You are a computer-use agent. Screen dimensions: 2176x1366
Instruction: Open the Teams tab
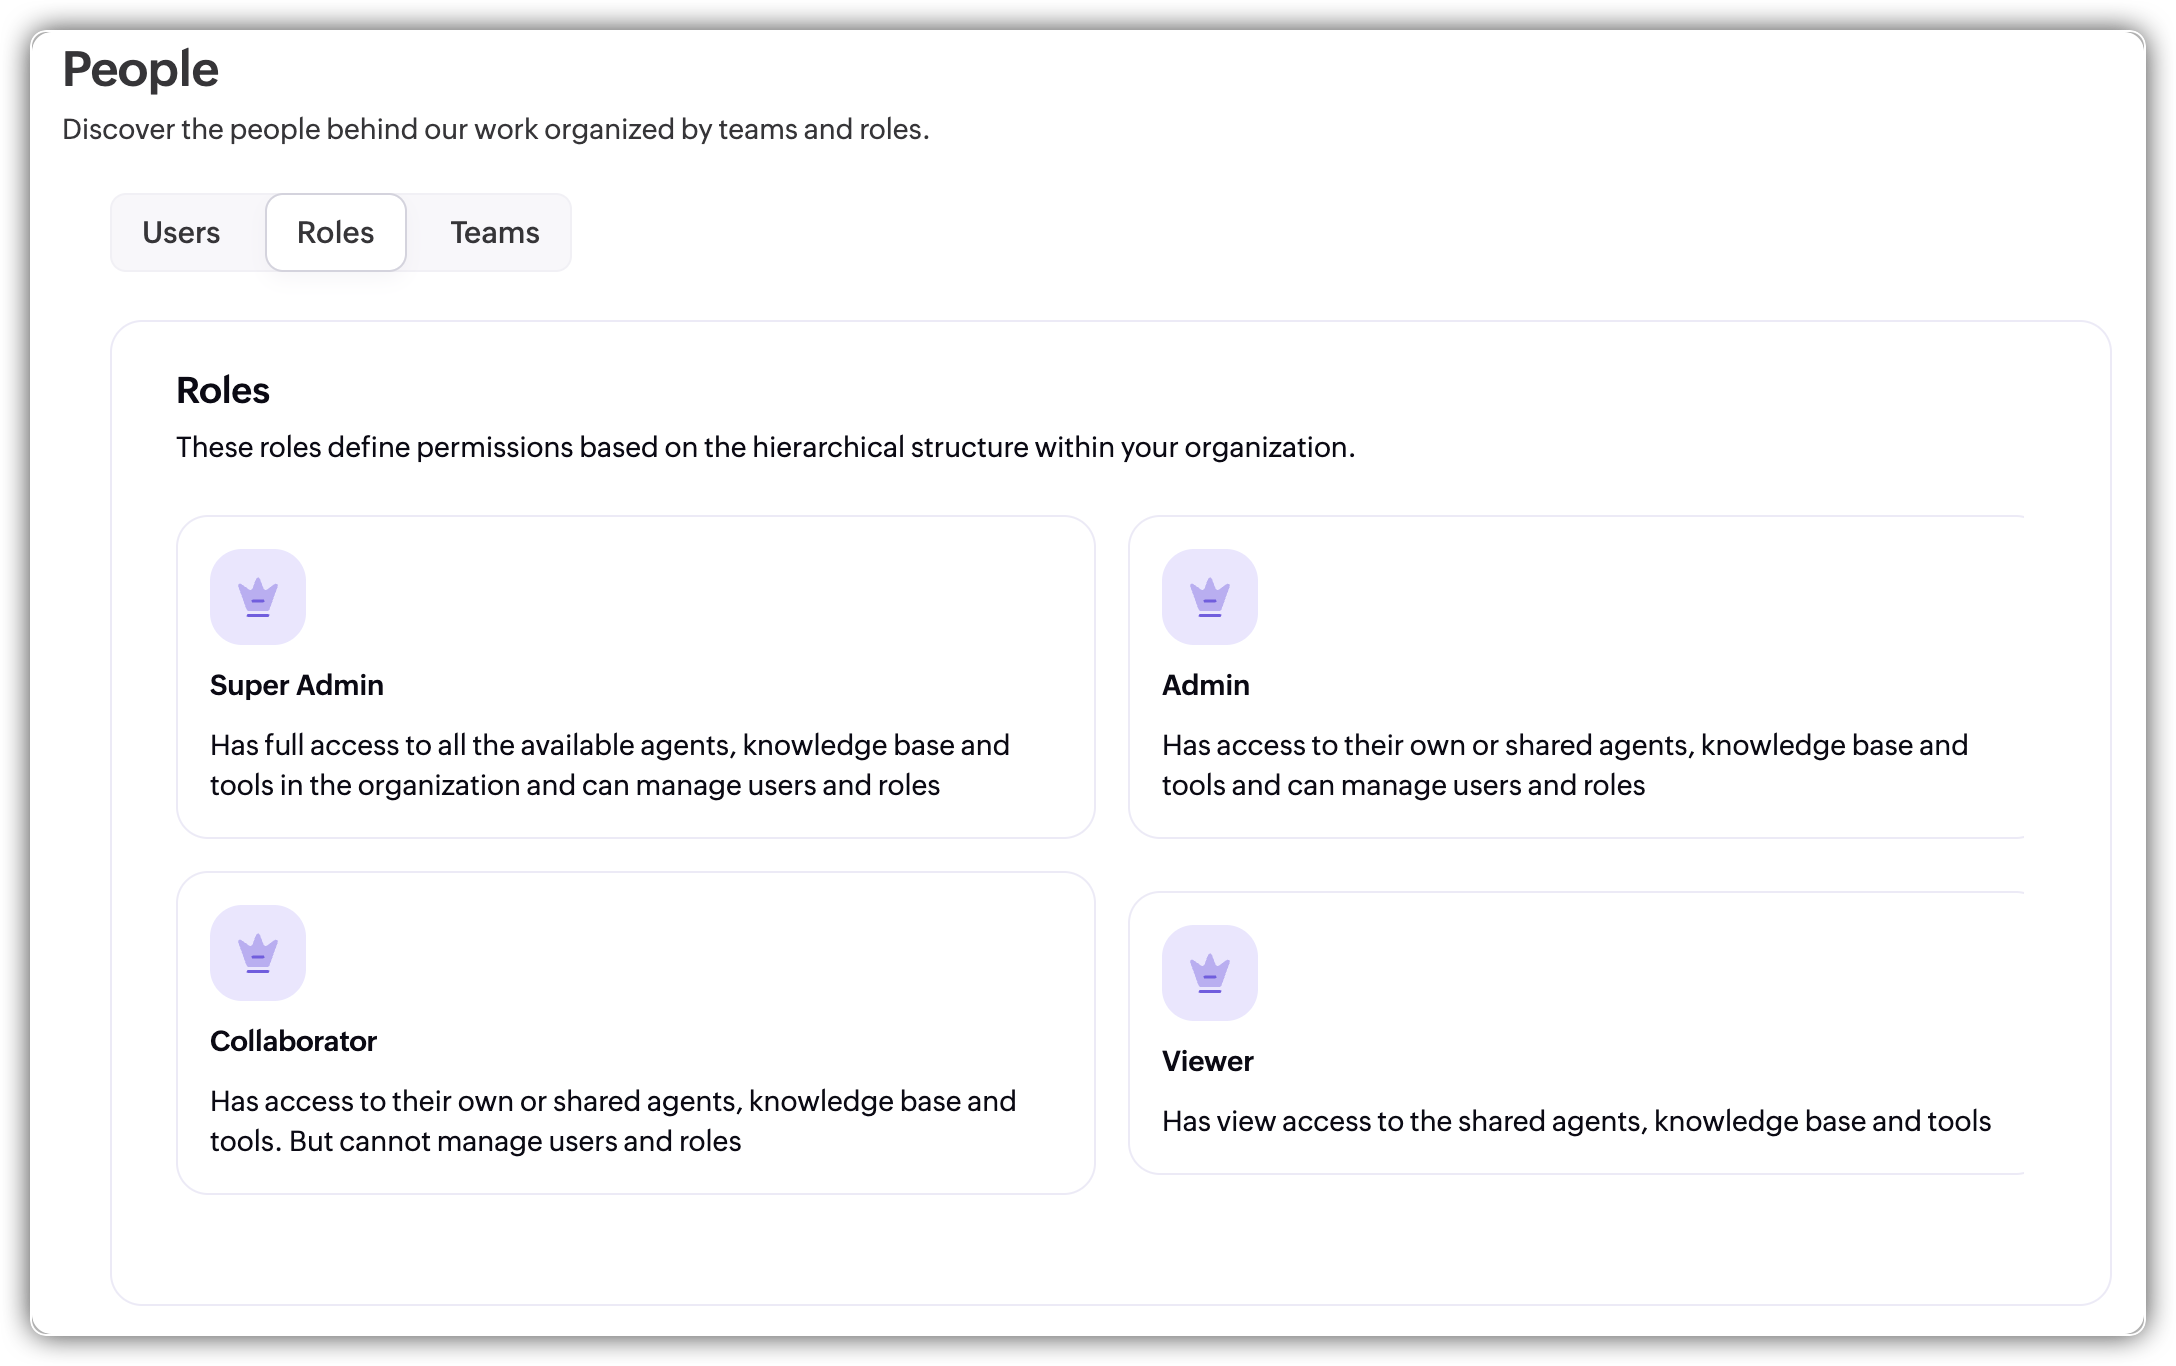(x=494, y=233)
